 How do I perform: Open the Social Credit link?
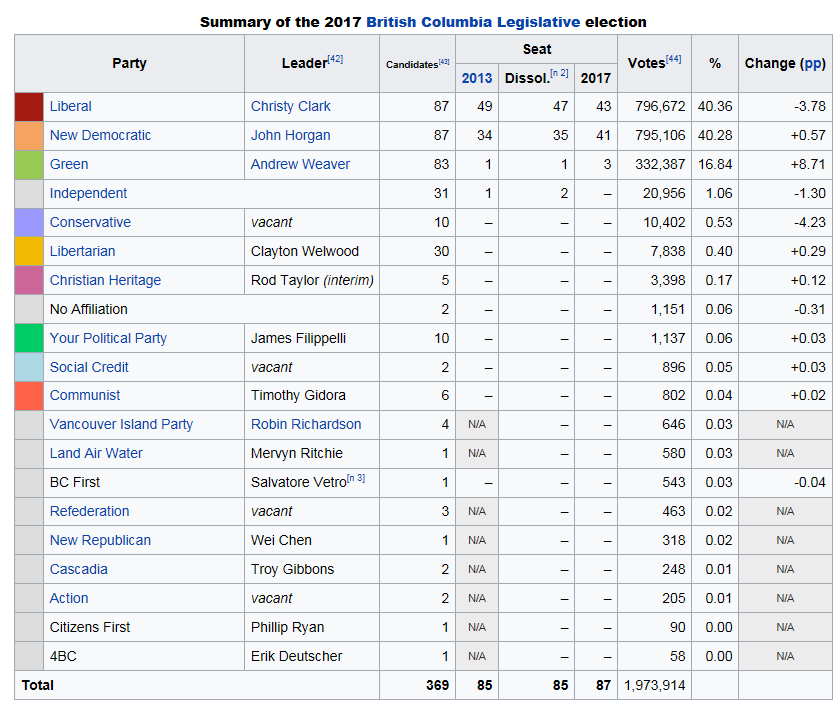click(89, 367)
